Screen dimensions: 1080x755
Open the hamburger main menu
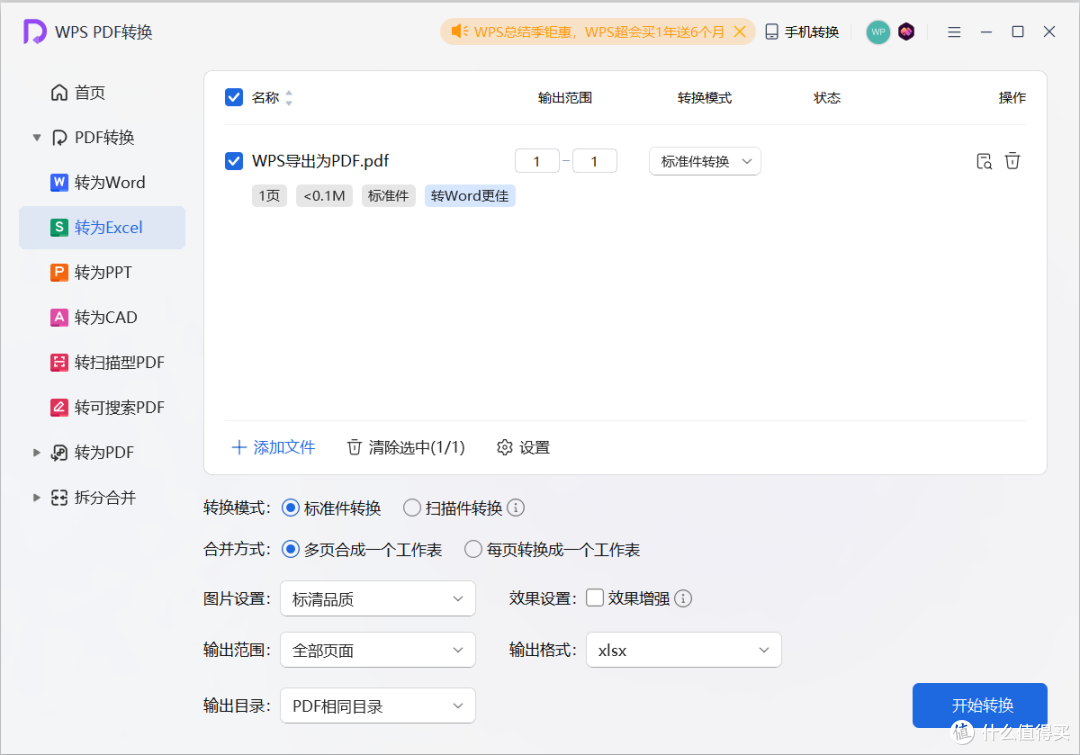click(954, 32)
